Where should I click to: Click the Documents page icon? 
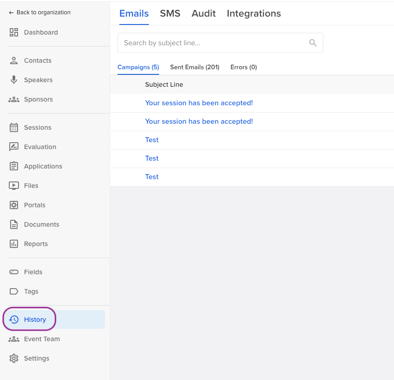pyautogui.click(x=14, y=224)
